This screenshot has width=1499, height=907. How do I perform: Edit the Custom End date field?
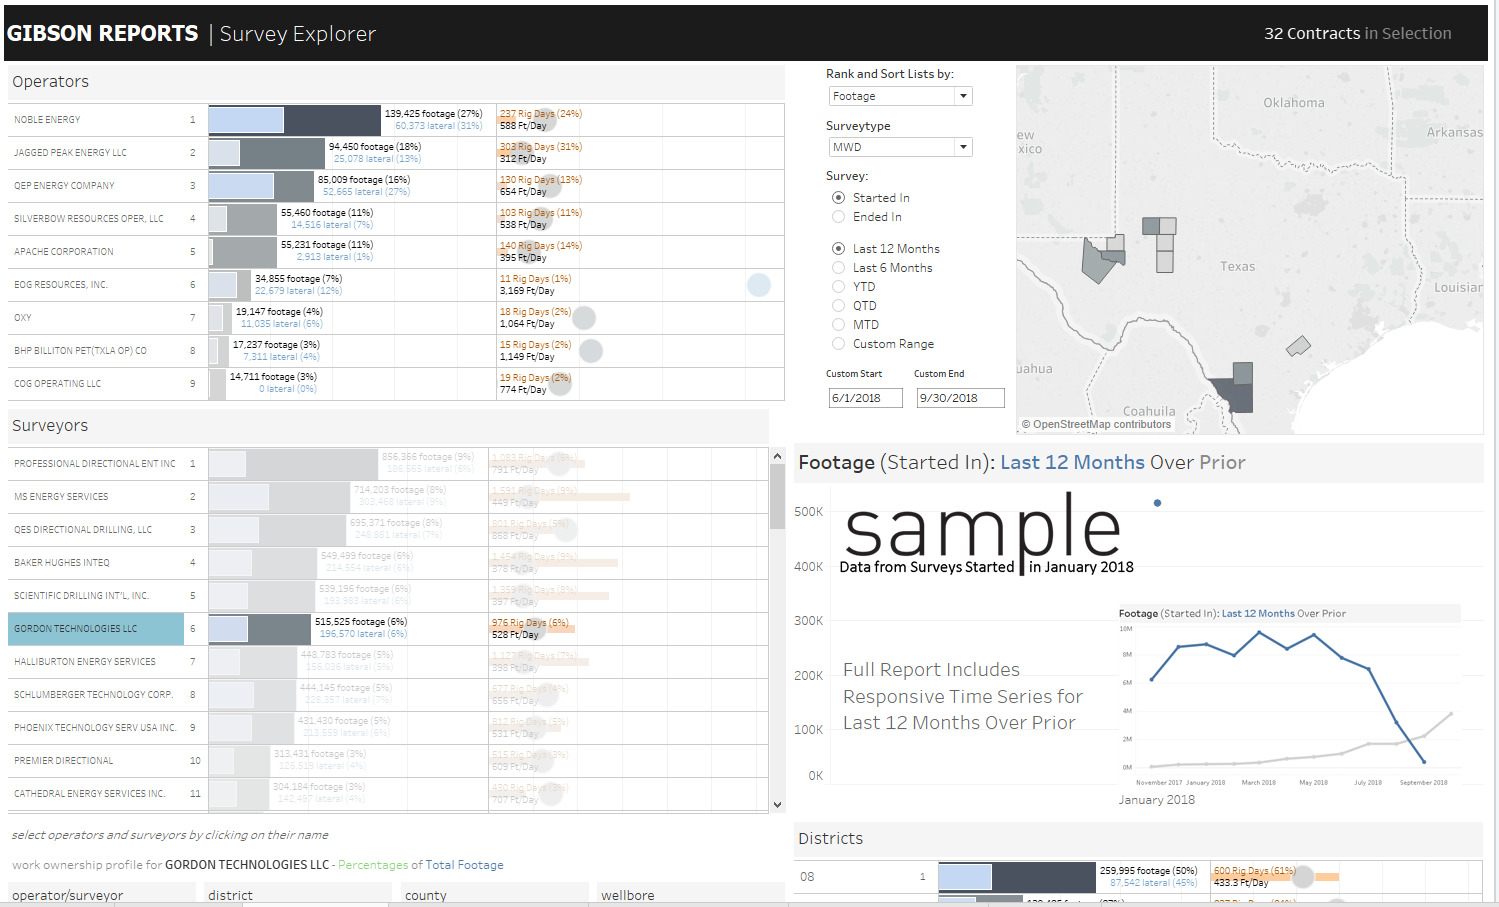(x=961, y=398)
